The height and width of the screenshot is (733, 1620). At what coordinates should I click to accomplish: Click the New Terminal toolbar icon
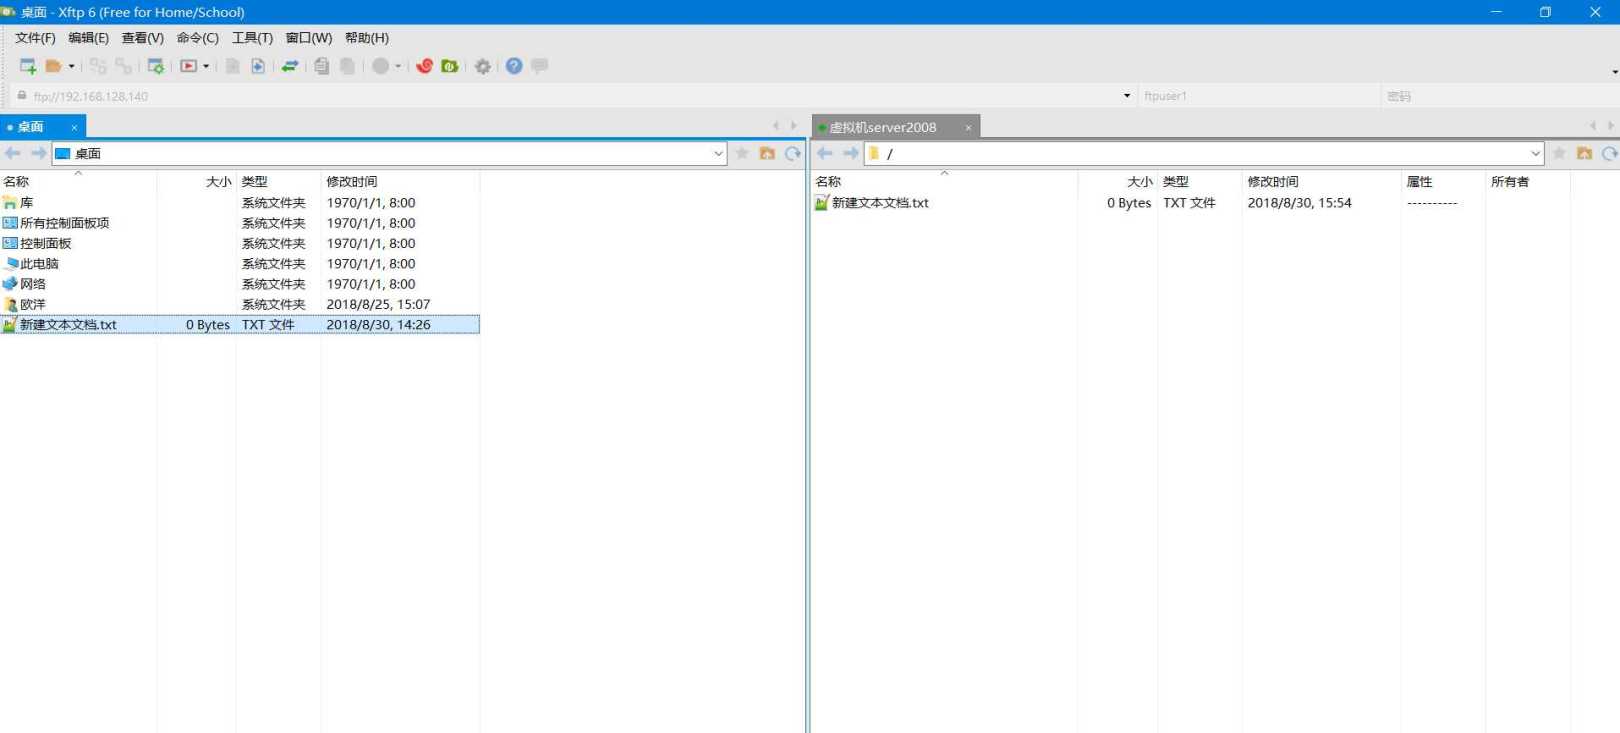[x=188, y=66]
